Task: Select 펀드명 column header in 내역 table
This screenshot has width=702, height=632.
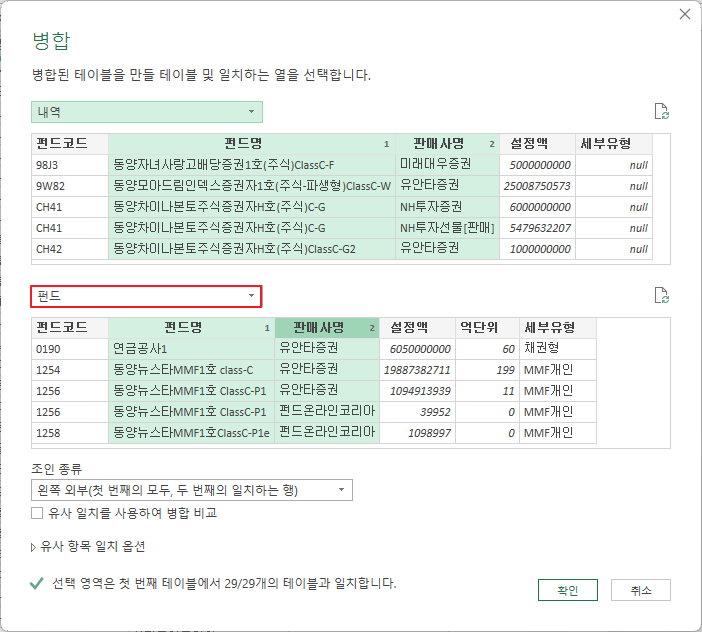Action: [x=252, y=144]
